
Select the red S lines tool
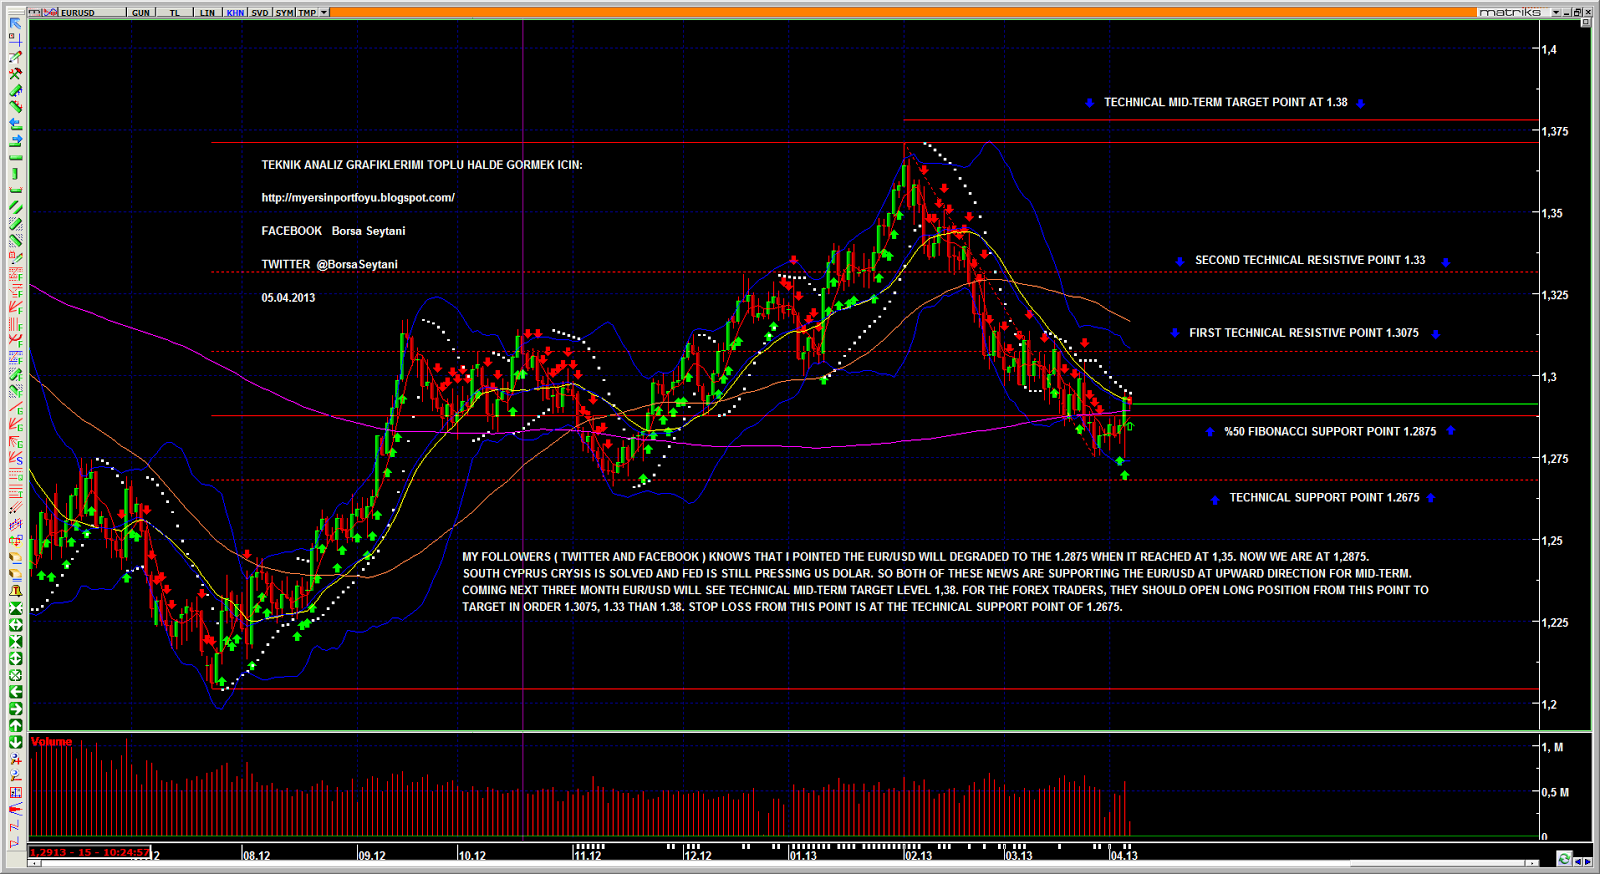pos(15,460)
